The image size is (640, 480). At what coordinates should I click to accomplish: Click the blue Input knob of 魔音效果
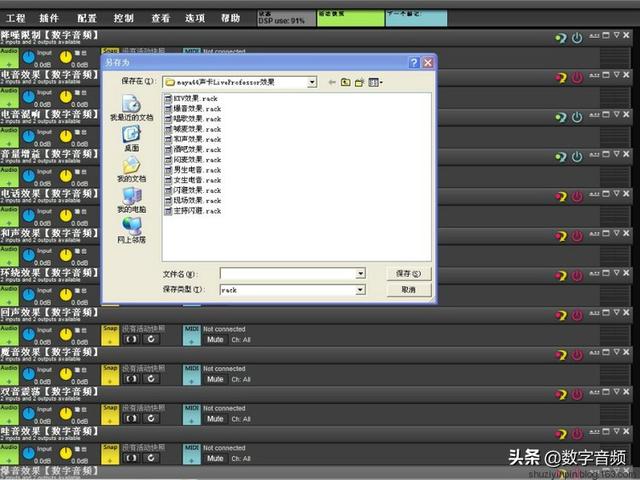[x=29, y=374]
